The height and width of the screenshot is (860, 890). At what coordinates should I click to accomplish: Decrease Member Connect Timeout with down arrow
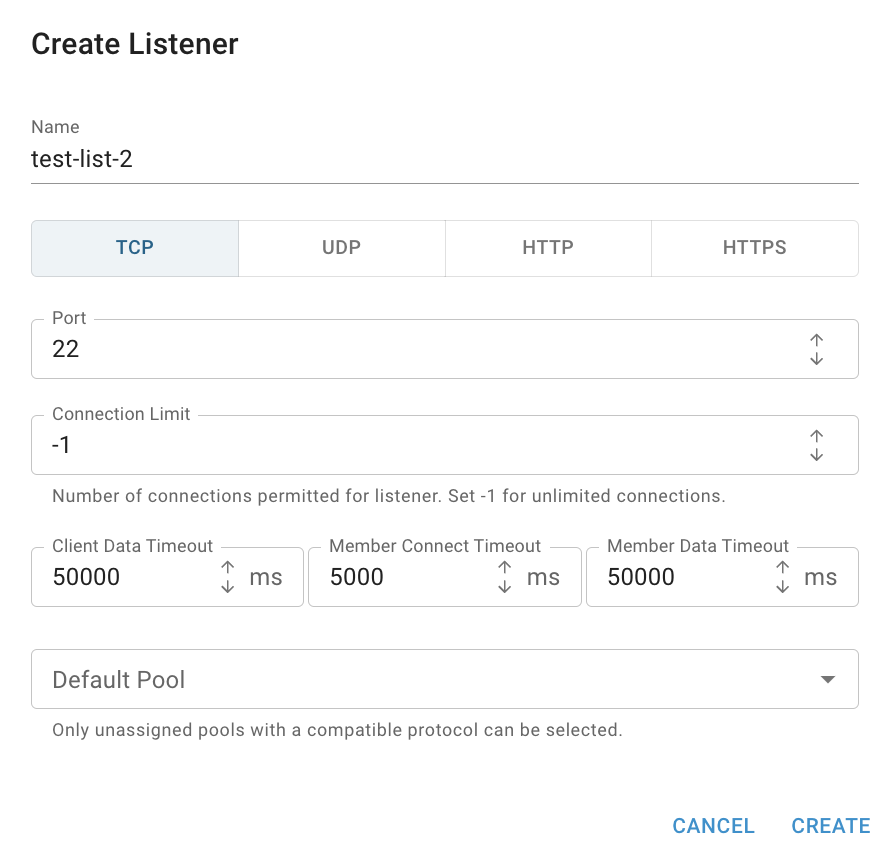[505, 586]
